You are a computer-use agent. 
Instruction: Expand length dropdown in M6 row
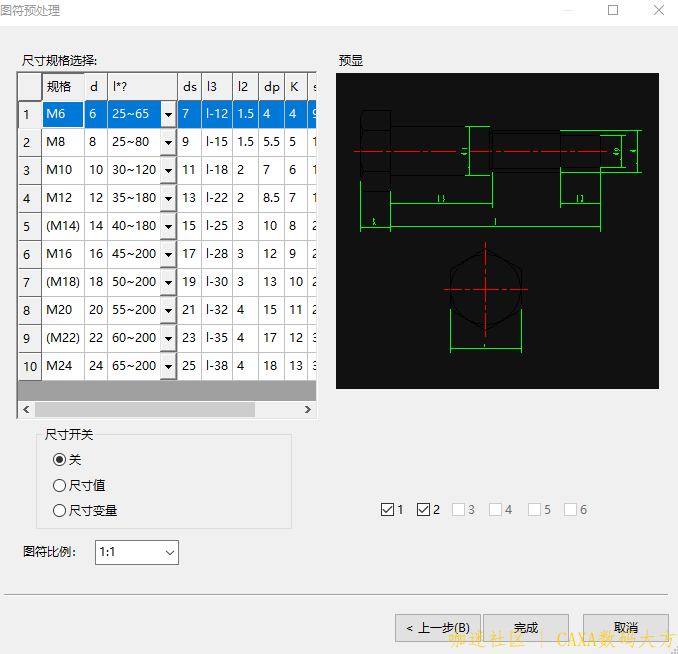pos(168,115)
